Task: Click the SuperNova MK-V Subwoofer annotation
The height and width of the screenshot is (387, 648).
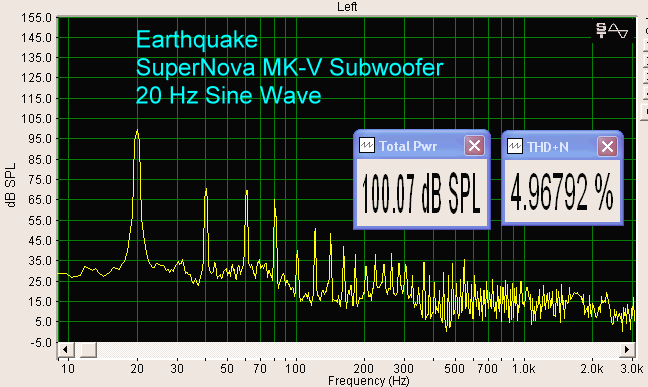Action: [x=289, y=67]
